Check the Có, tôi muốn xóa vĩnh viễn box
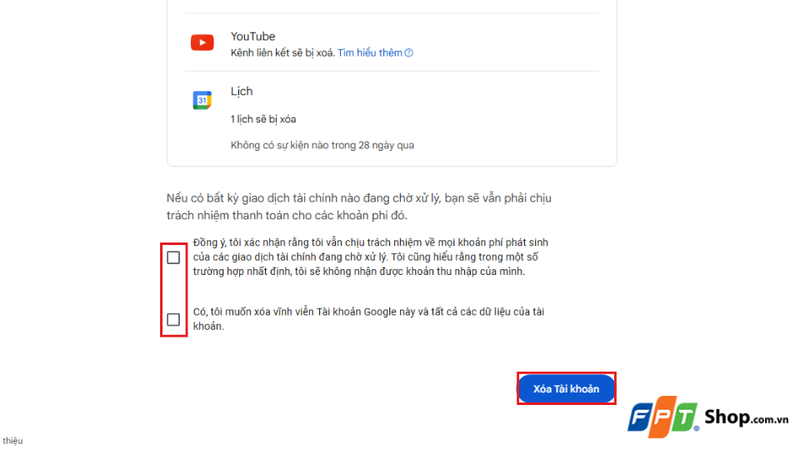This screenshot has width=800, height=450. click(x=173, y=320)
